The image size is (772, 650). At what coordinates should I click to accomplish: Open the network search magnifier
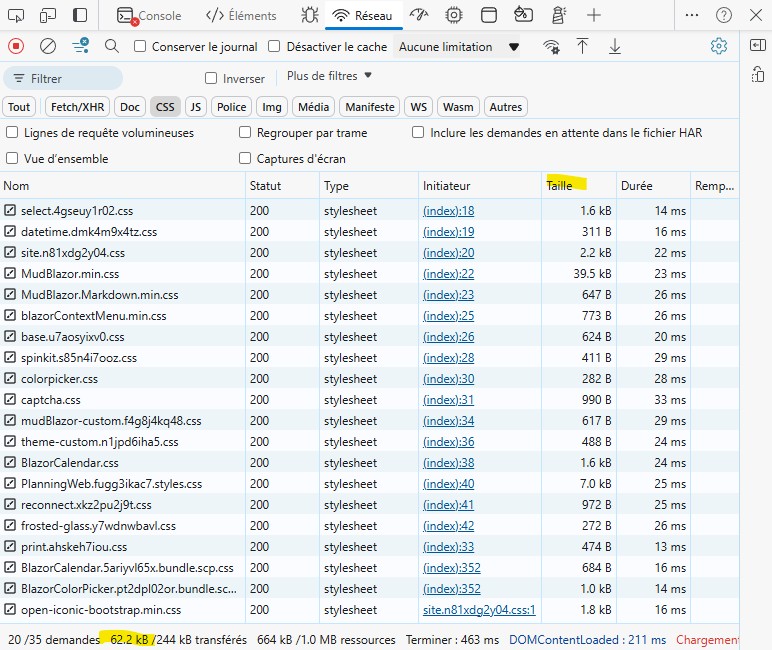pos(112,46)
